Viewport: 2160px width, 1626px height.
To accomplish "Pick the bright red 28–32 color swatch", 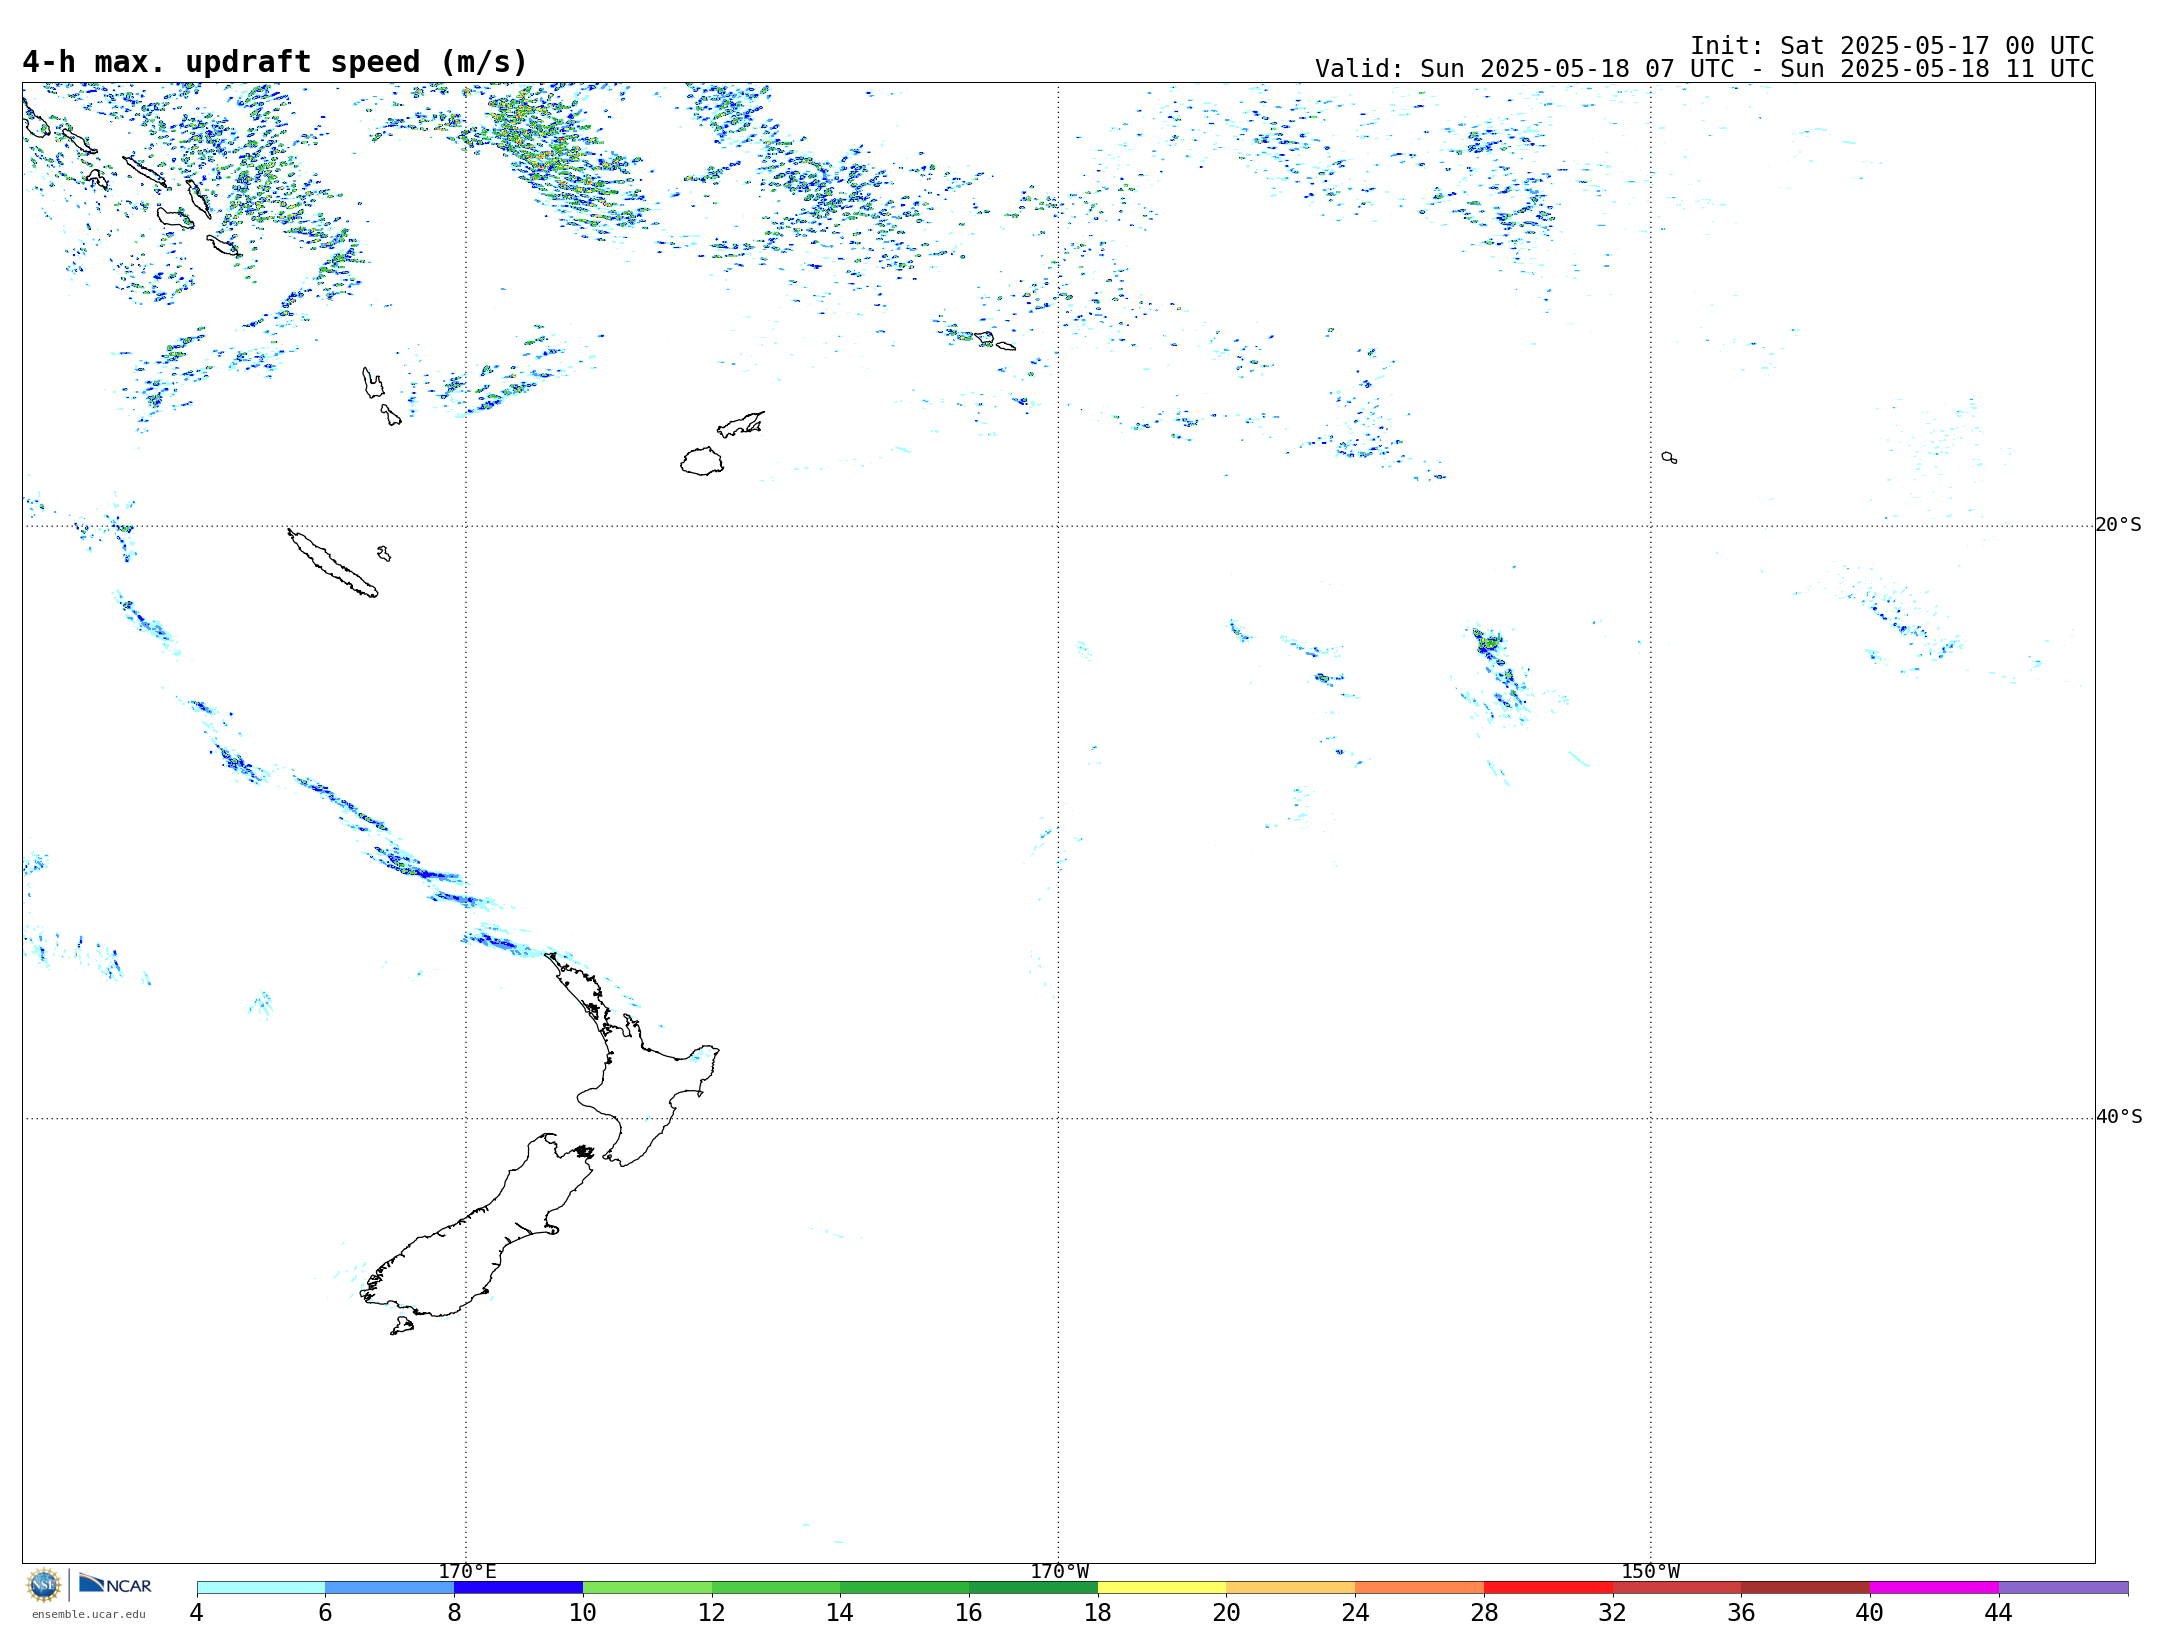I will coord(1548,1588).
